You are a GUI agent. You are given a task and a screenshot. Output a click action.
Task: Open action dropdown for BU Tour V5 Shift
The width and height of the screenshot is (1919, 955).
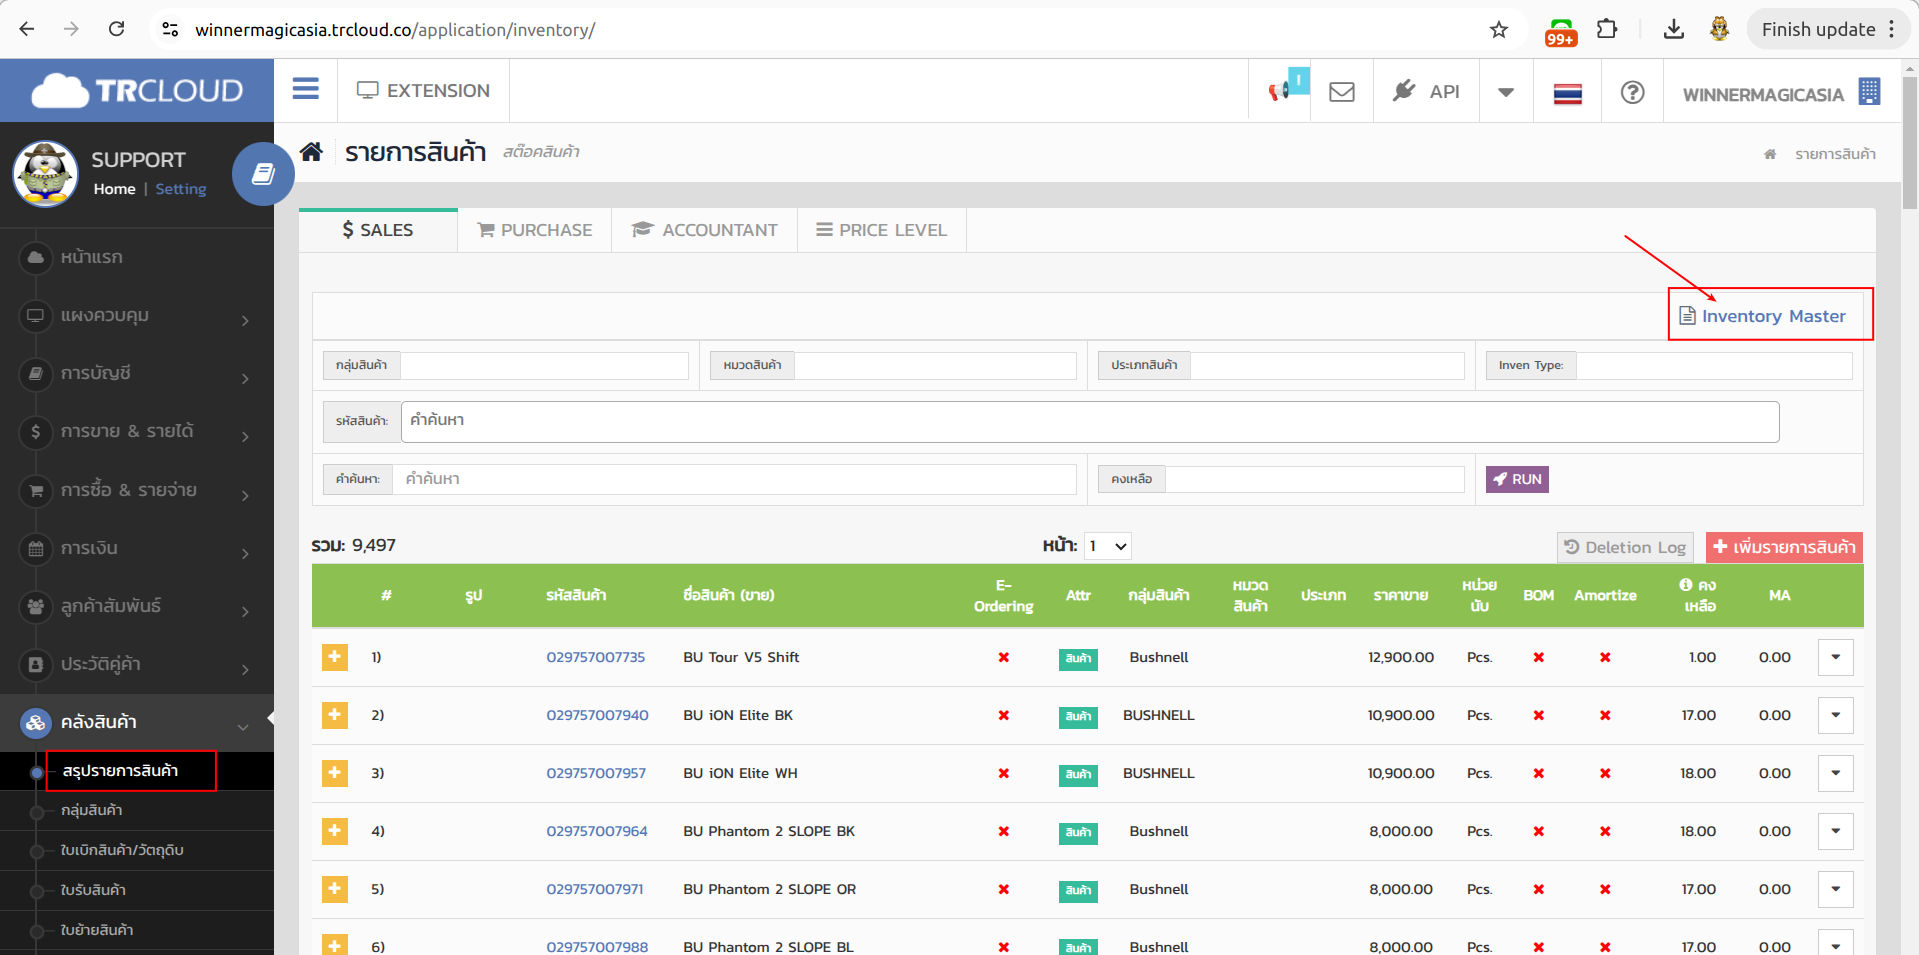point(1835,657)
